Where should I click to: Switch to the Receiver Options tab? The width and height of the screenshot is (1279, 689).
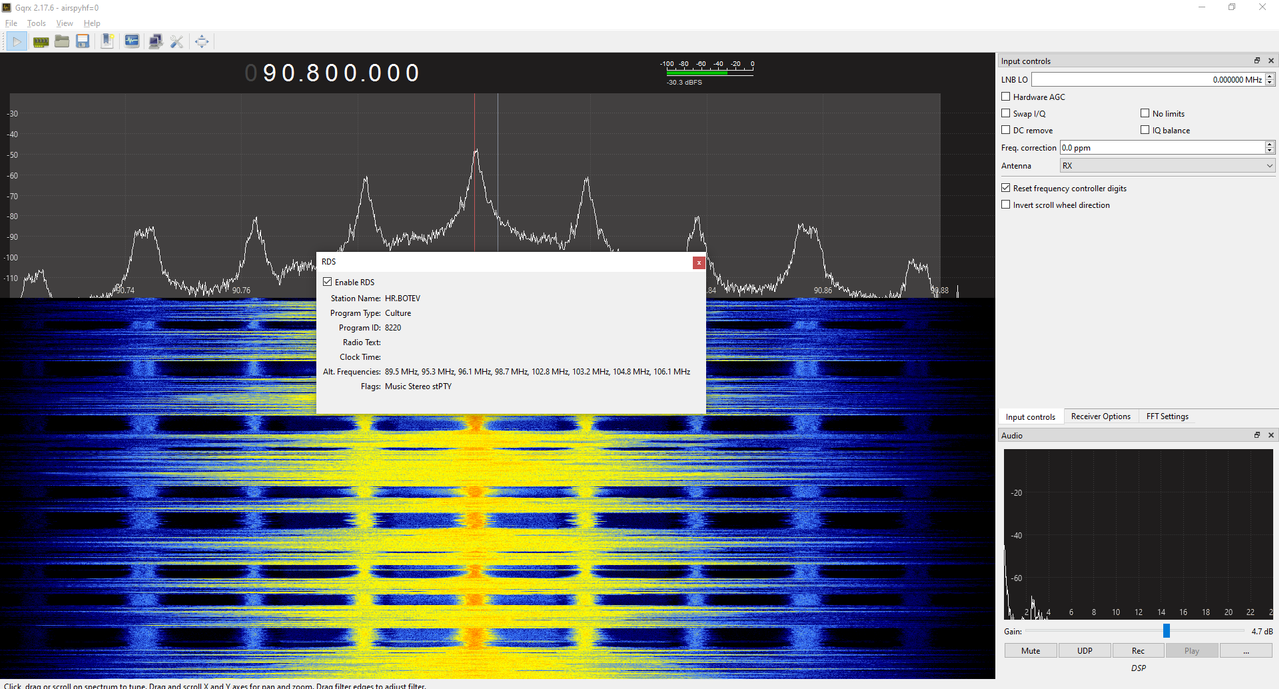tap(1100, 416)
